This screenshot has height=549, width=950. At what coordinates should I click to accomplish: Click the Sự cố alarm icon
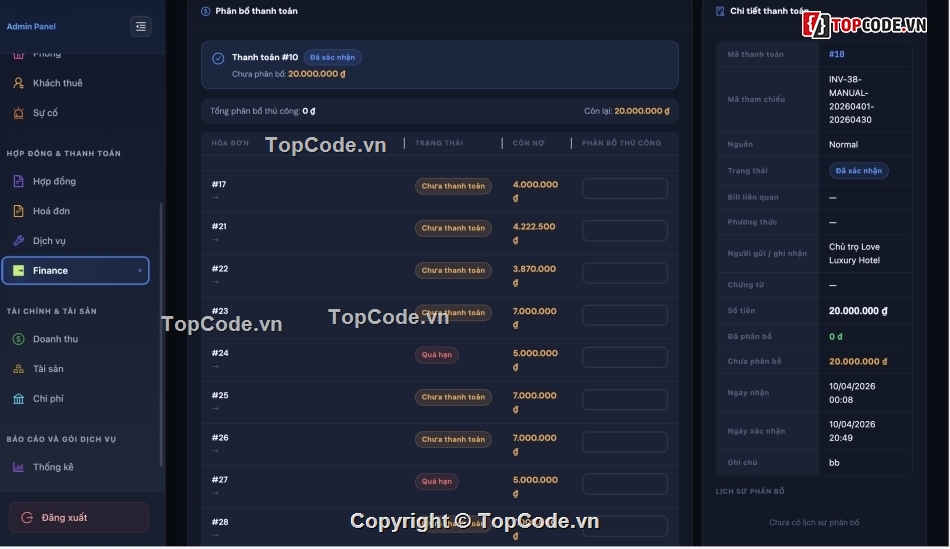click(x=18, y=113)
